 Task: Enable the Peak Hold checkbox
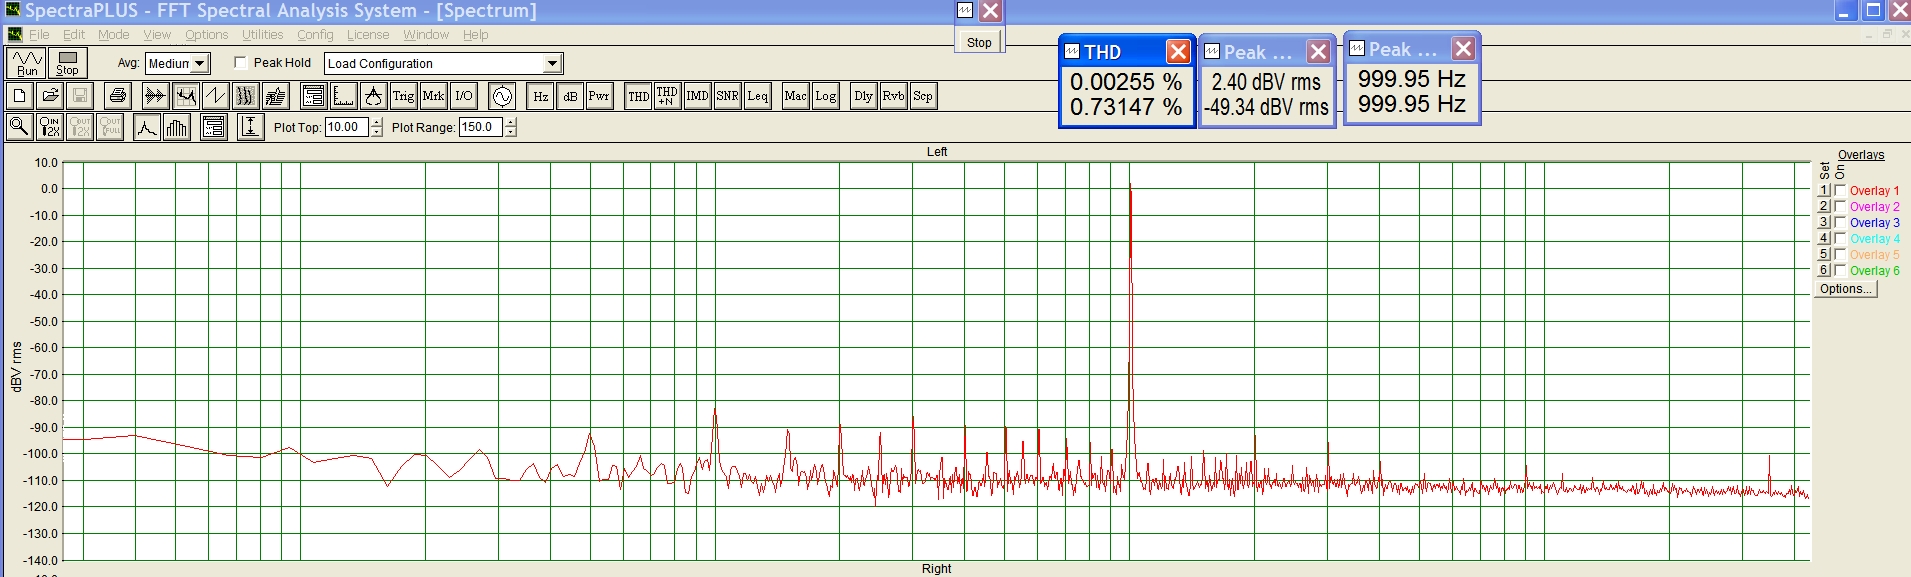tap(240, 62)
